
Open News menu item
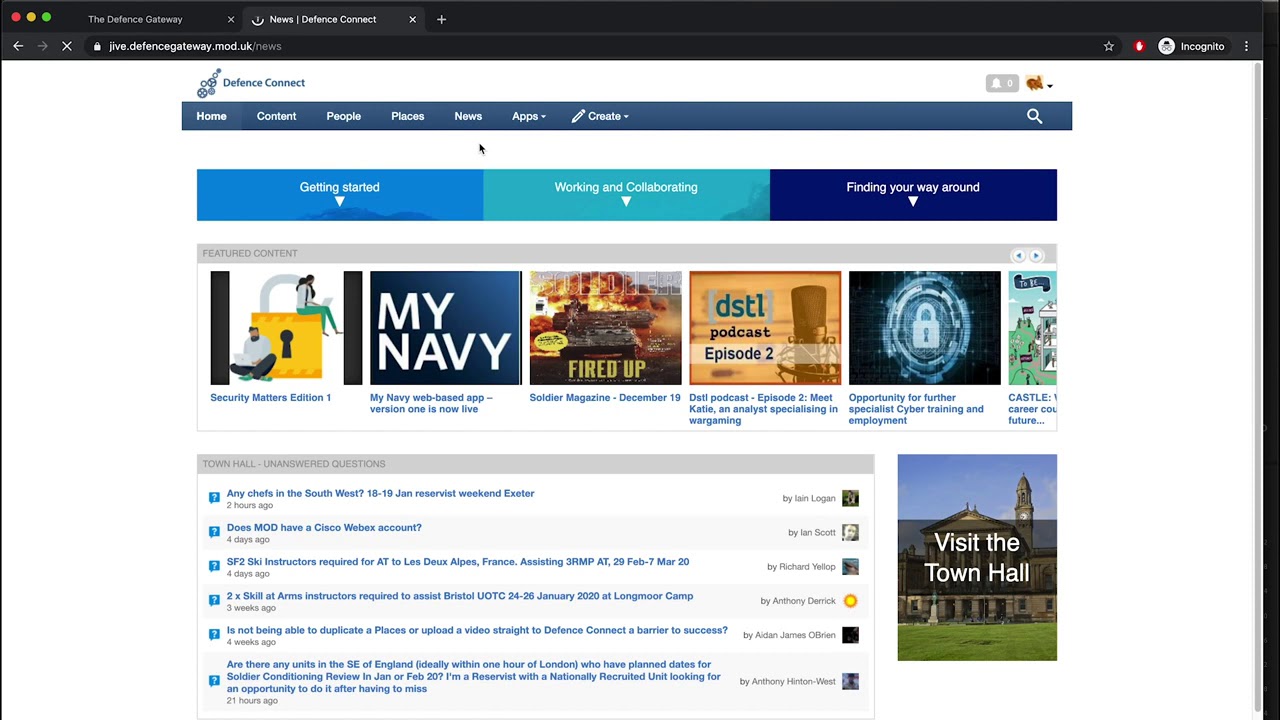coord(468,116)
